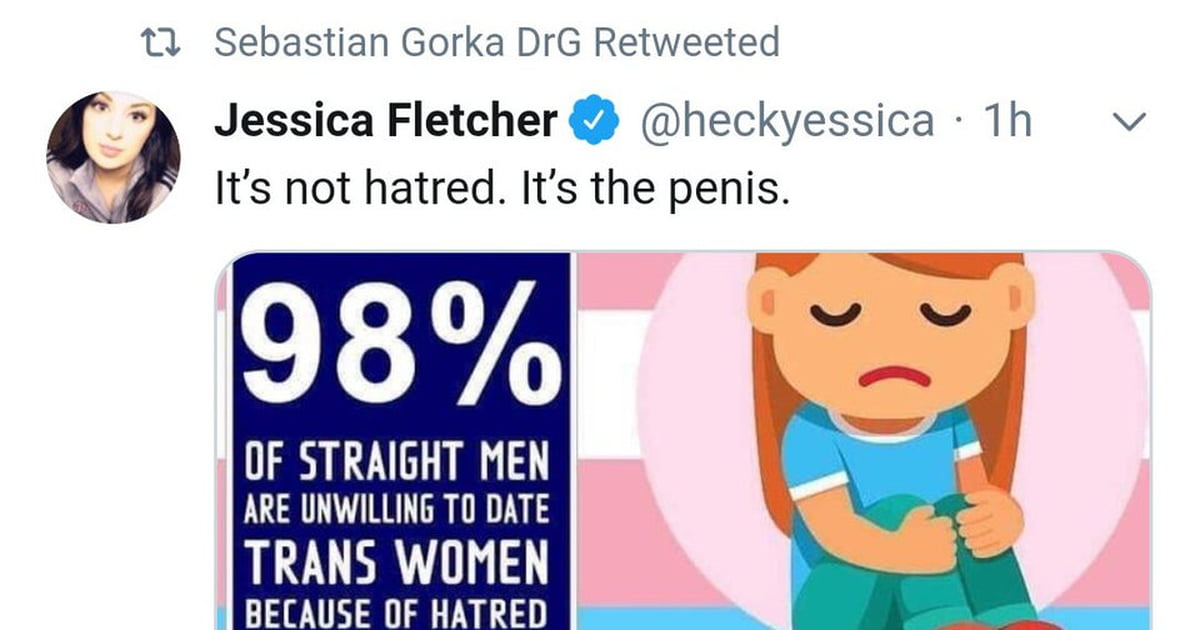Click the girl's closed eyes
This screenshot has height=630, width=1200.
[x=891, y=314]
